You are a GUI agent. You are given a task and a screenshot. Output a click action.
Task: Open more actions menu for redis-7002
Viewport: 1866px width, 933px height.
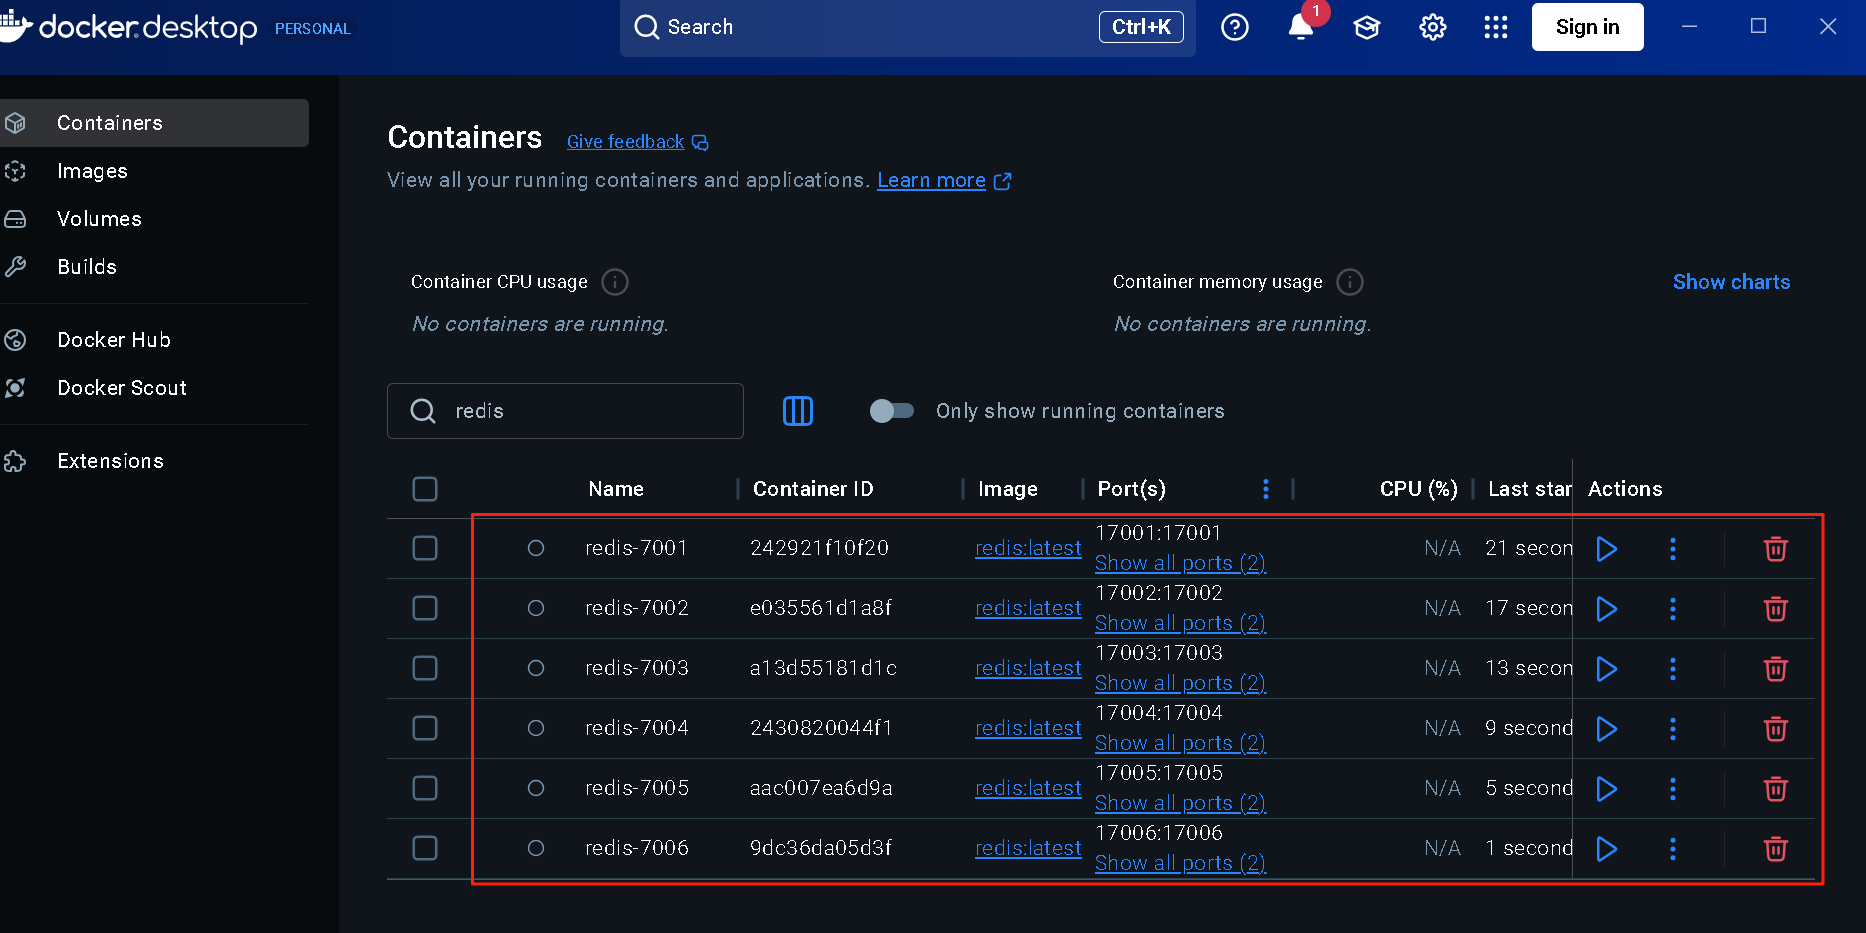[1673, 609]
